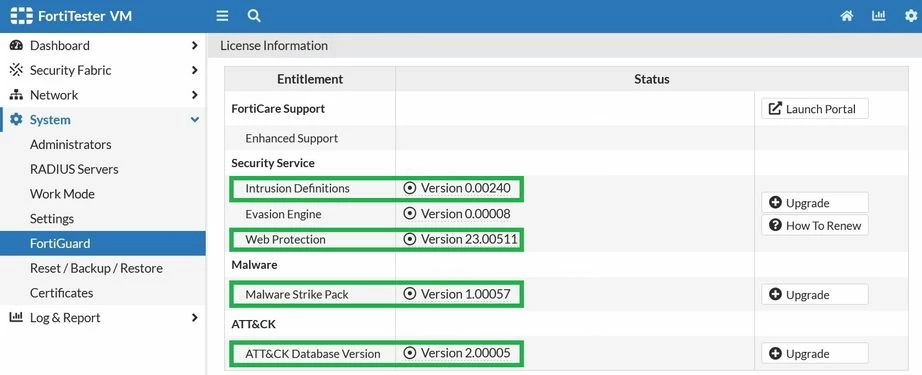
Task: Expand the Log & Report chevron
Action: (x=195, y=317)
